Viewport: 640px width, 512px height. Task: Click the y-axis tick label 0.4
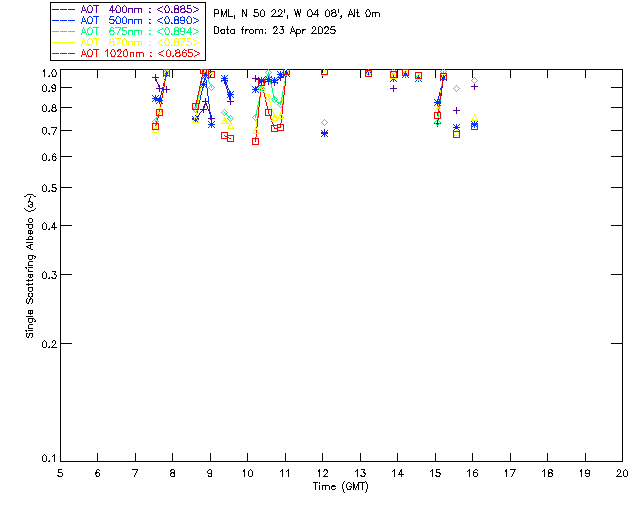click(49, 226)
